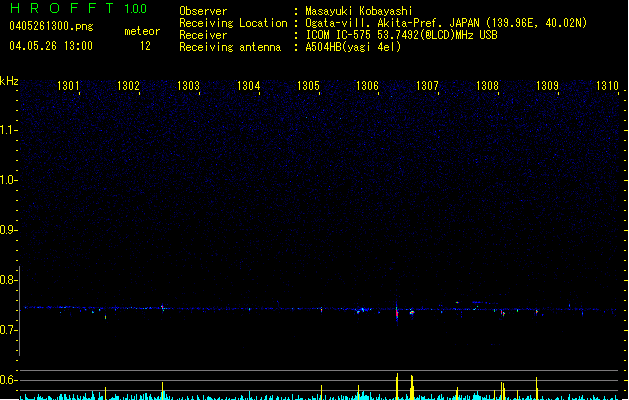Click the 1304 time marker
The height and width of the screenshot is (400, 629).
pyautogui.click(x=248, y=86)
